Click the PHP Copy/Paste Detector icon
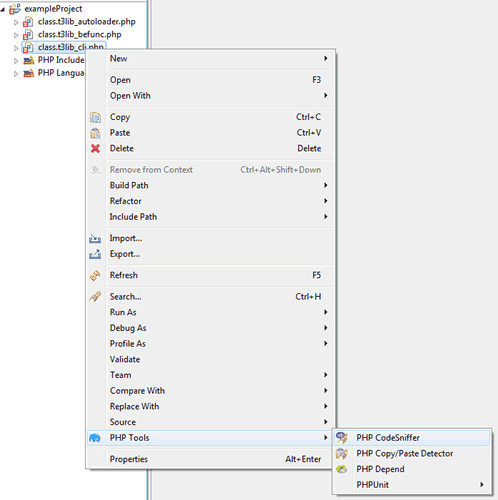498x500 pixels. coord(342,453)
